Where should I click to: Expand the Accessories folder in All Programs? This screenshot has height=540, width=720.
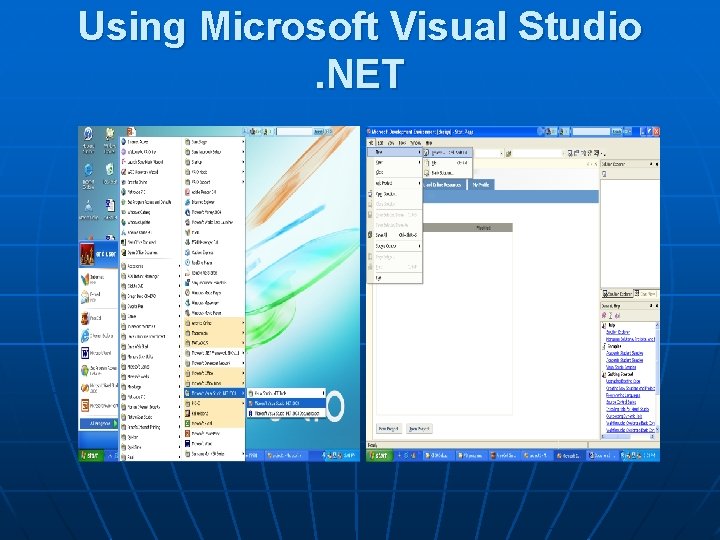(x=150, y=266)
